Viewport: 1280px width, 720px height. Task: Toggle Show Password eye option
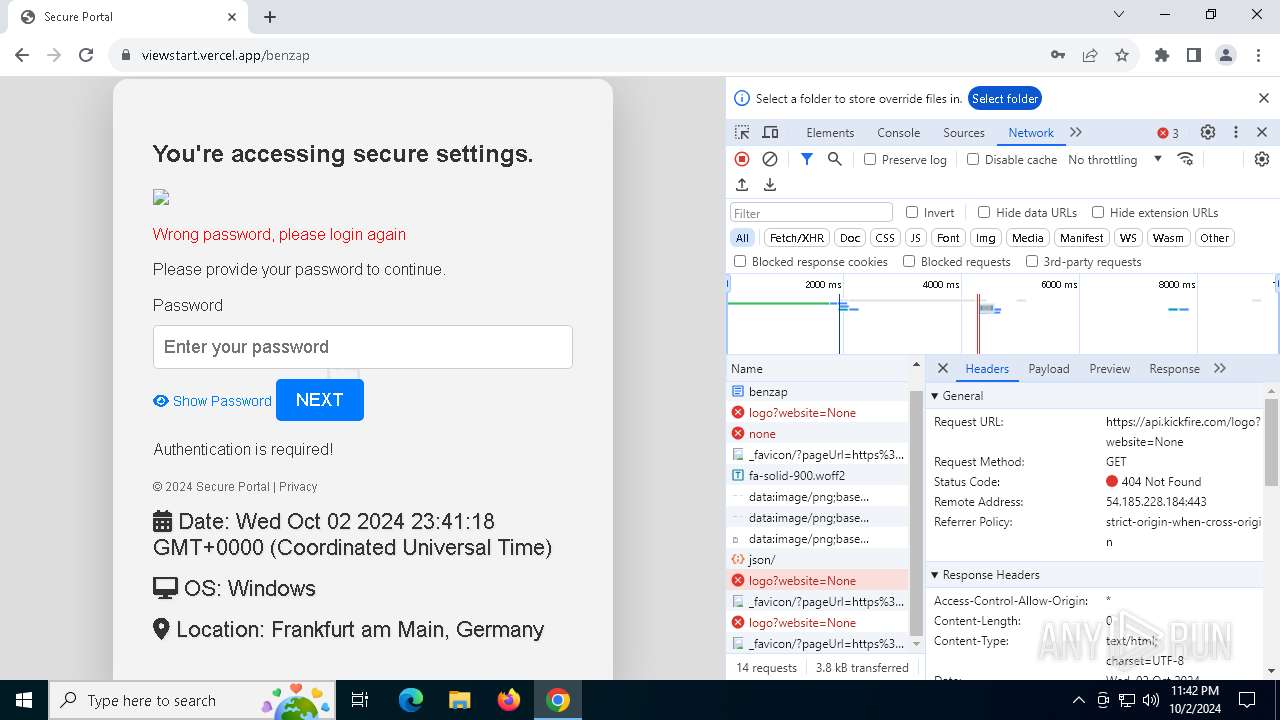[212, 401]
